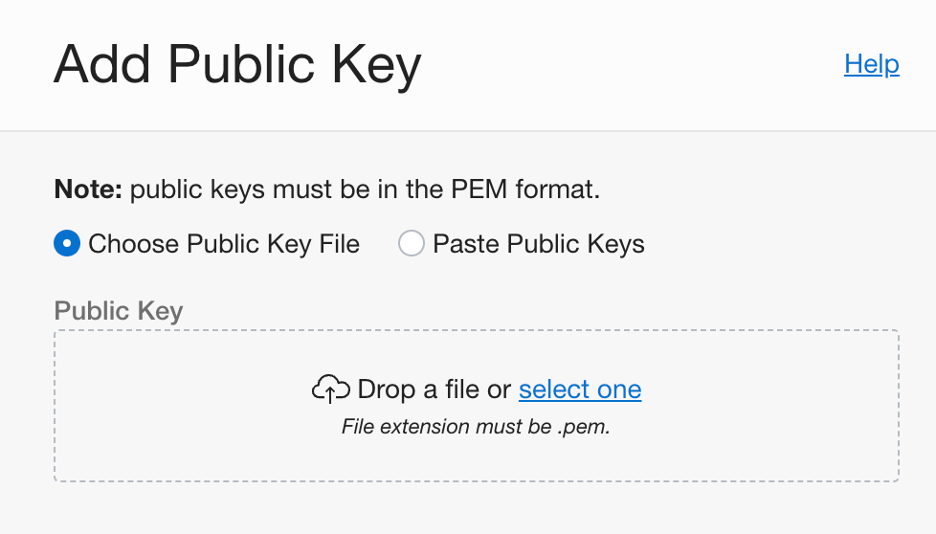Viewport: 936px width, 534px height.
Task: Select the Paste Public Keys radio button
Action: [x=411, y=244]
